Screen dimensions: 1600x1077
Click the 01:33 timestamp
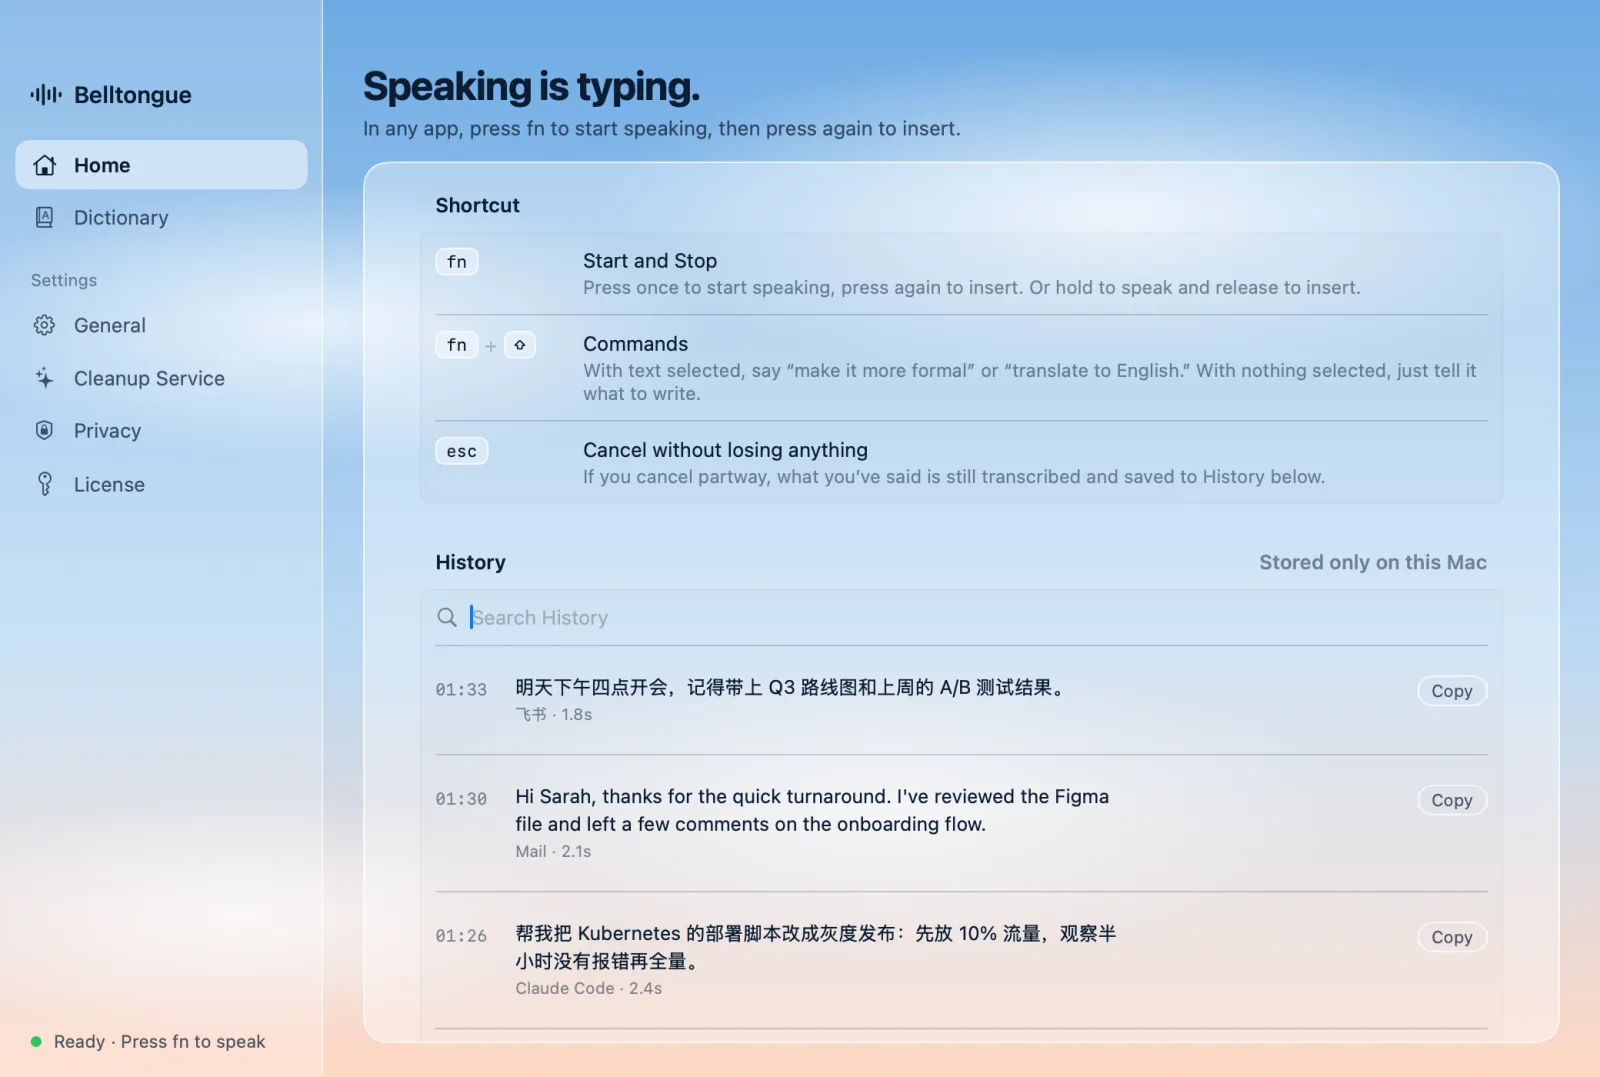point(461,689)
